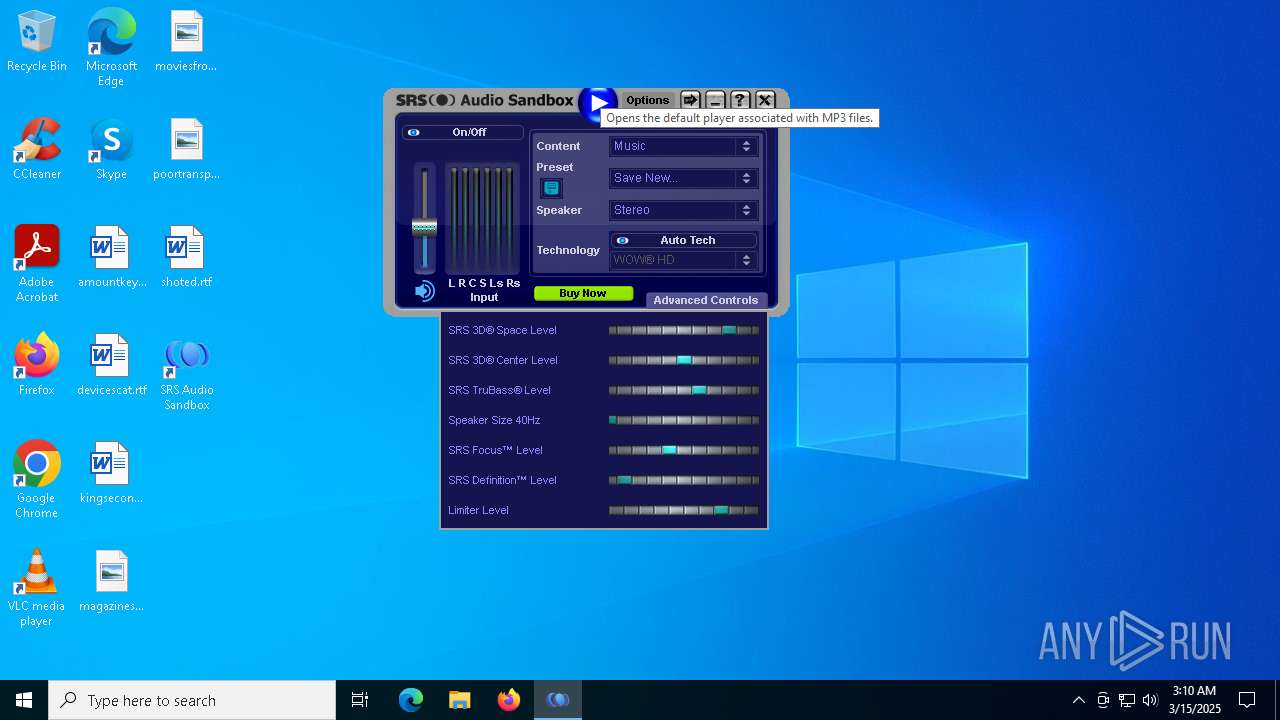Click the master volume slider handle
This screenshot has width=1280, height=720.
coord(424,227)
